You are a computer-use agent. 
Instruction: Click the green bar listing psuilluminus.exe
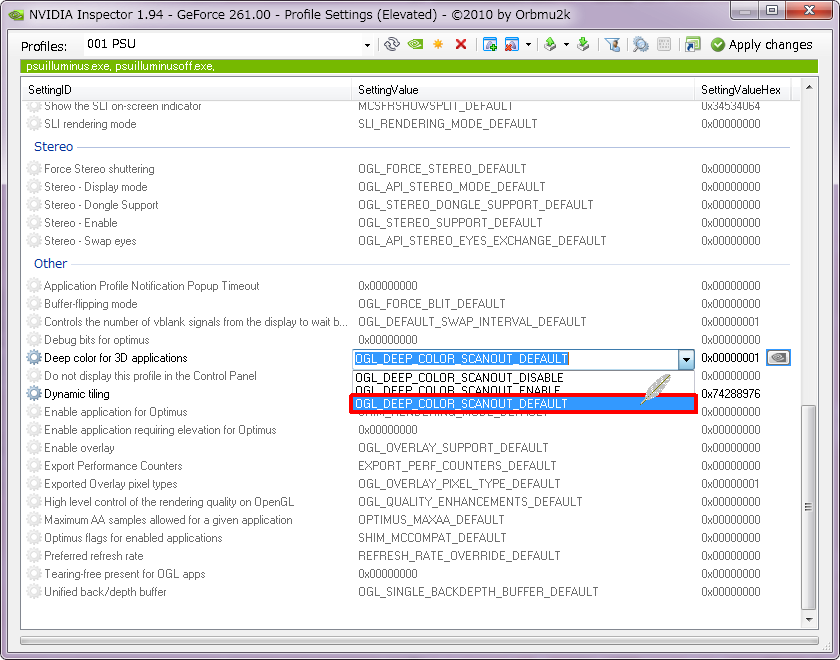click(x=419, y=66)
